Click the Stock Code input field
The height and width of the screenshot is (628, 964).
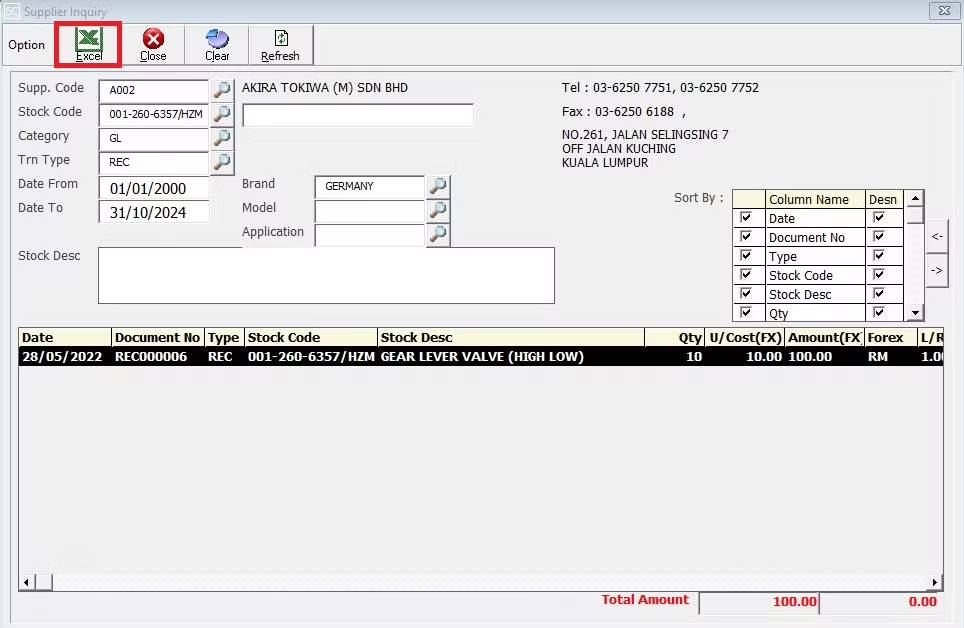(154, 114)
